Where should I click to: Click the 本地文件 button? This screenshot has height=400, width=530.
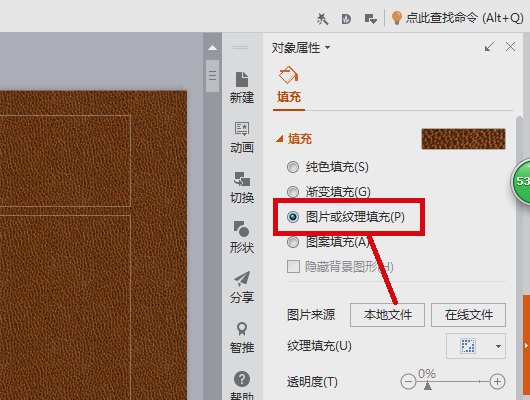387,315
